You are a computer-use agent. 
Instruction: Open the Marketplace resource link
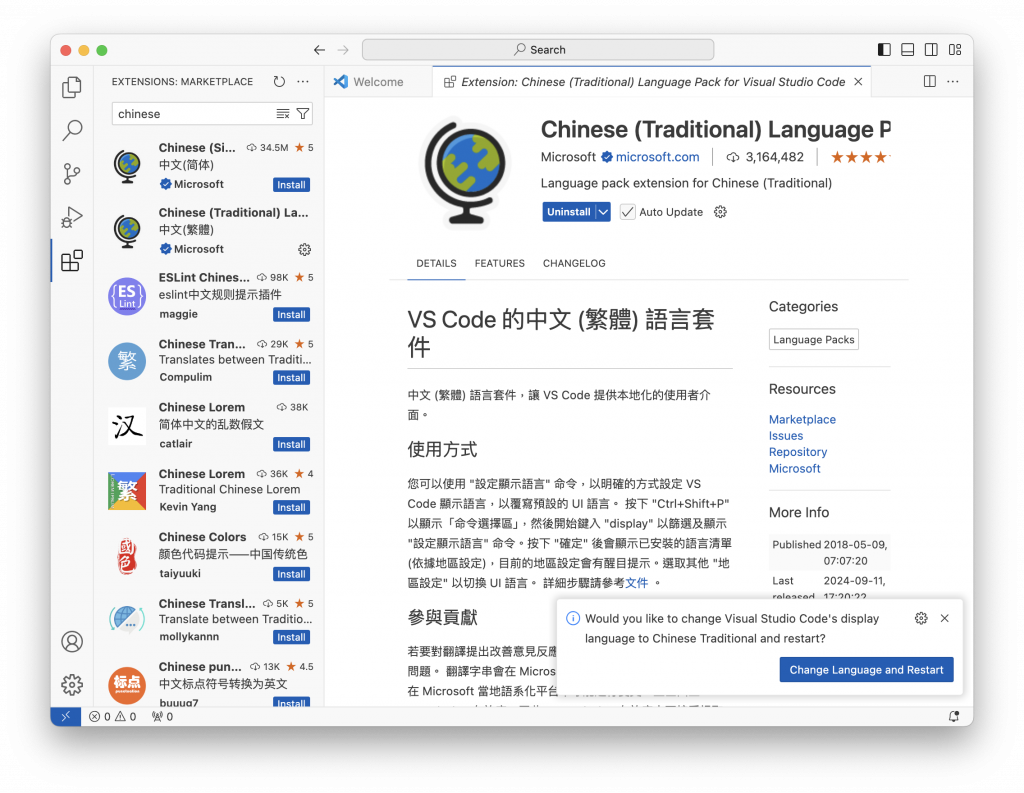click(802, 419)
